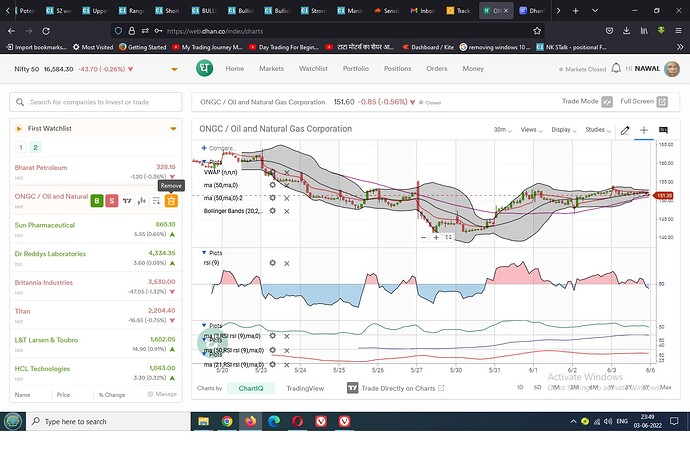Screen dimensions: 690x451
Task: Go to Portfolio menu
Action: tap(356, 68)
